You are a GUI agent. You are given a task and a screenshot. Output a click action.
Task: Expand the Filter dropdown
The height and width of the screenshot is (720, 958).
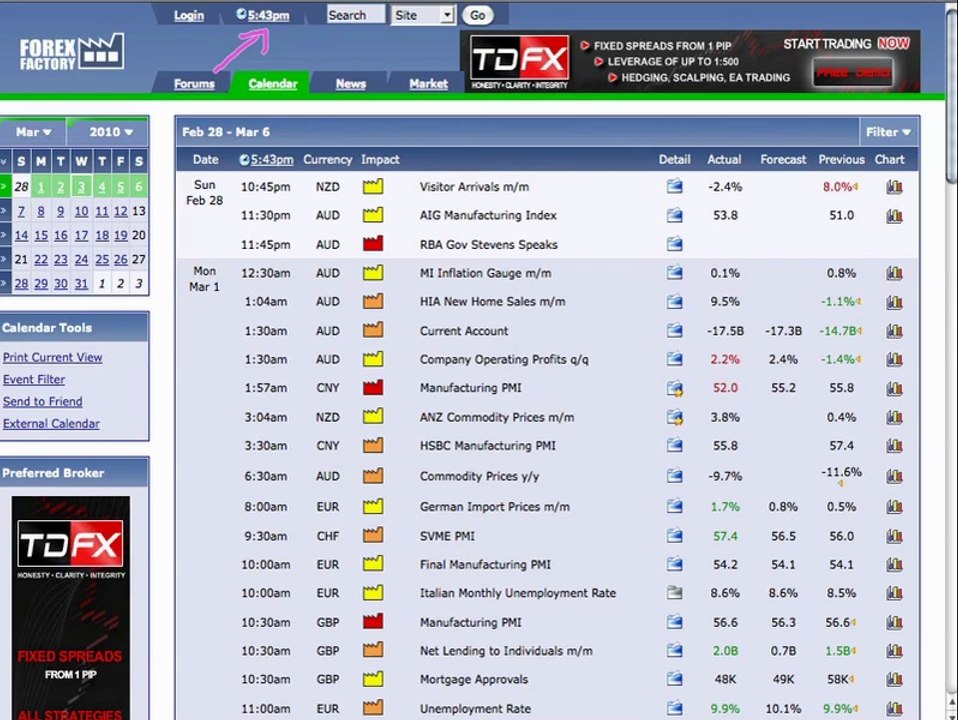coord(888,132)
